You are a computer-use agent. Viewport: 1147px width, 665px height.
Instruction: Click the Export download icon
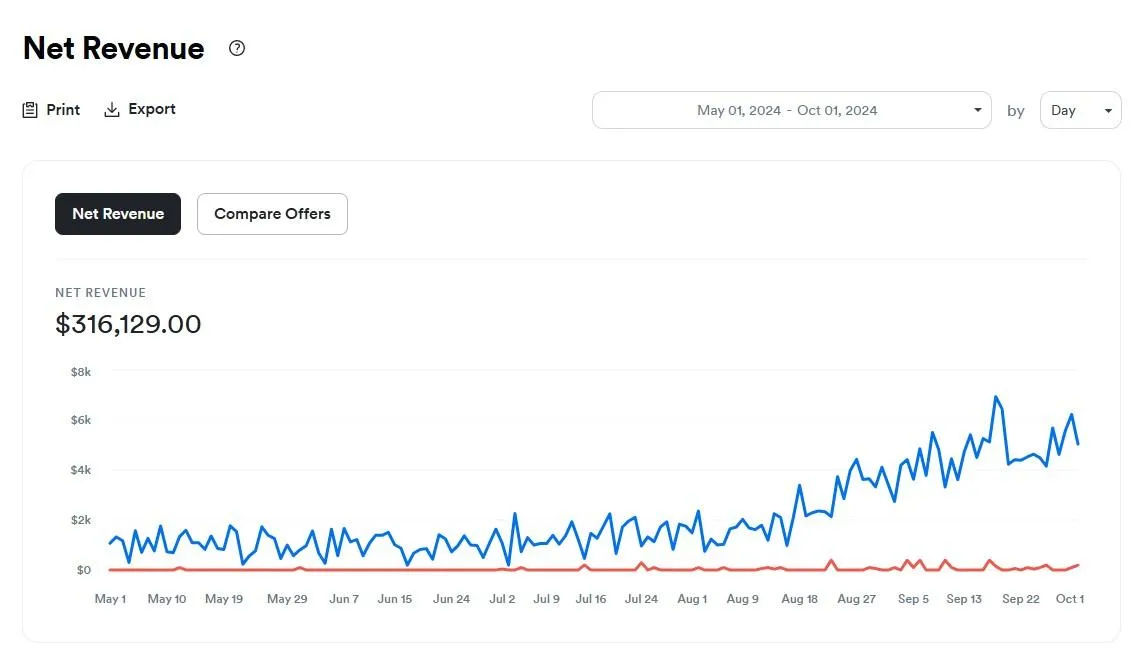coord(112,110)
